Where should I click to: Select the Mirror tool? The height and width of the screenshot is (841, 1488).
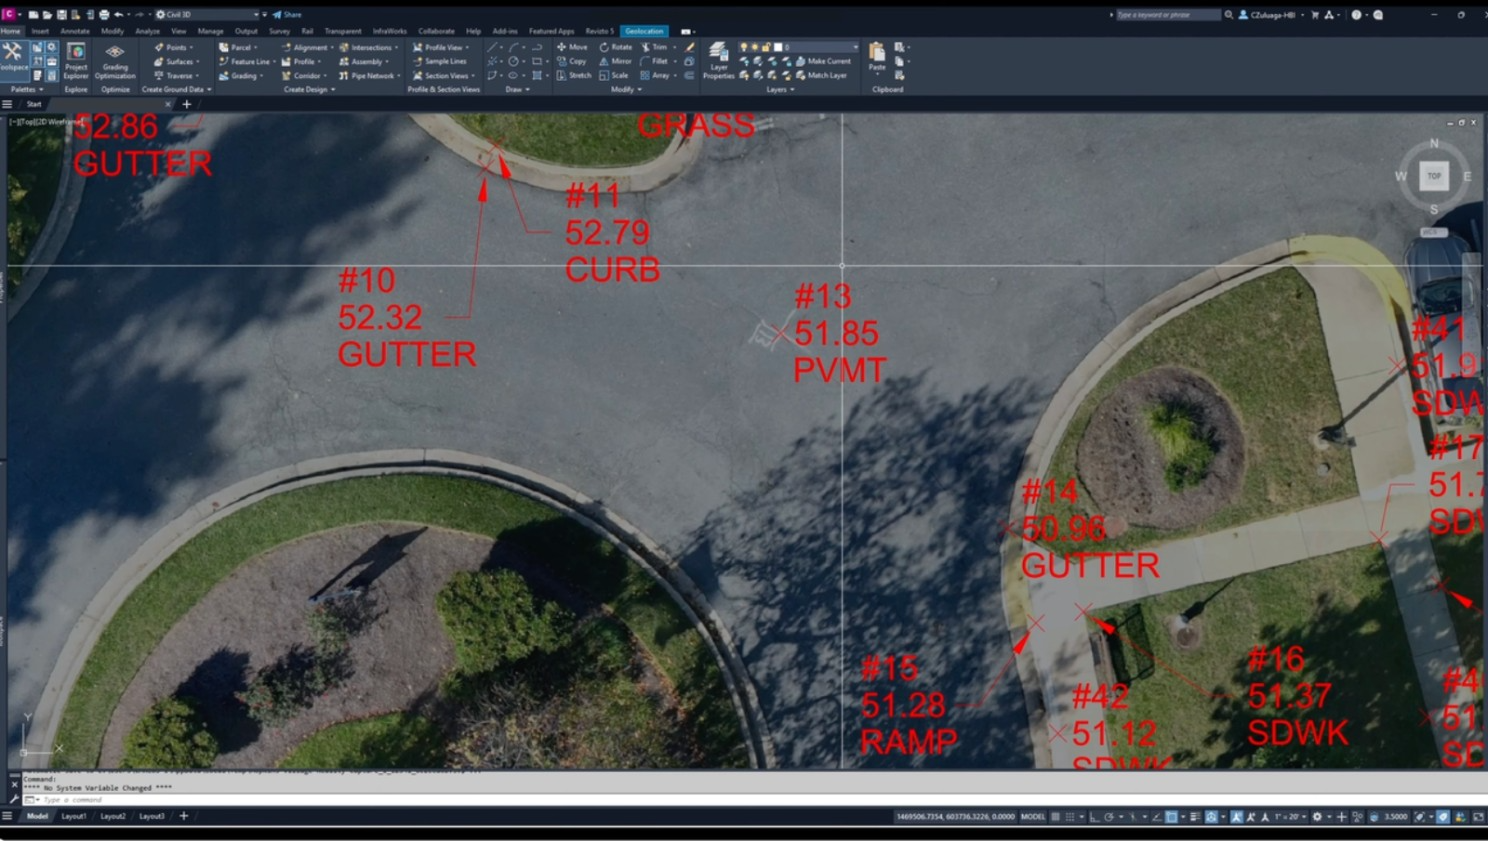pyautogui.click(x=616, y=61)
